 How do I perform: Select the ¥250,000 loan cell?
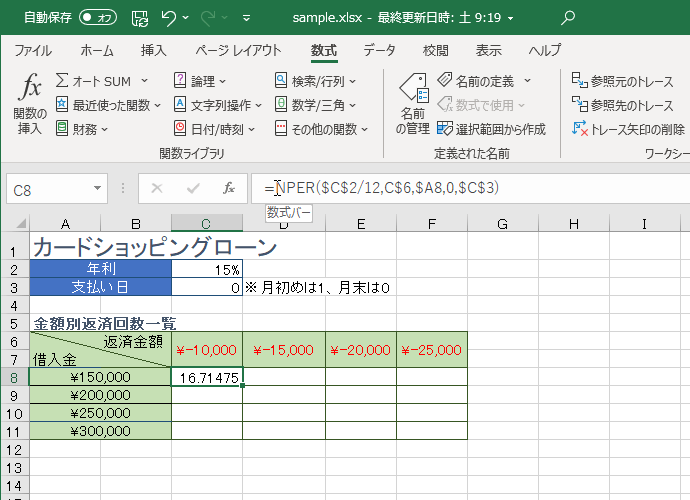click(x=100, y=413)
